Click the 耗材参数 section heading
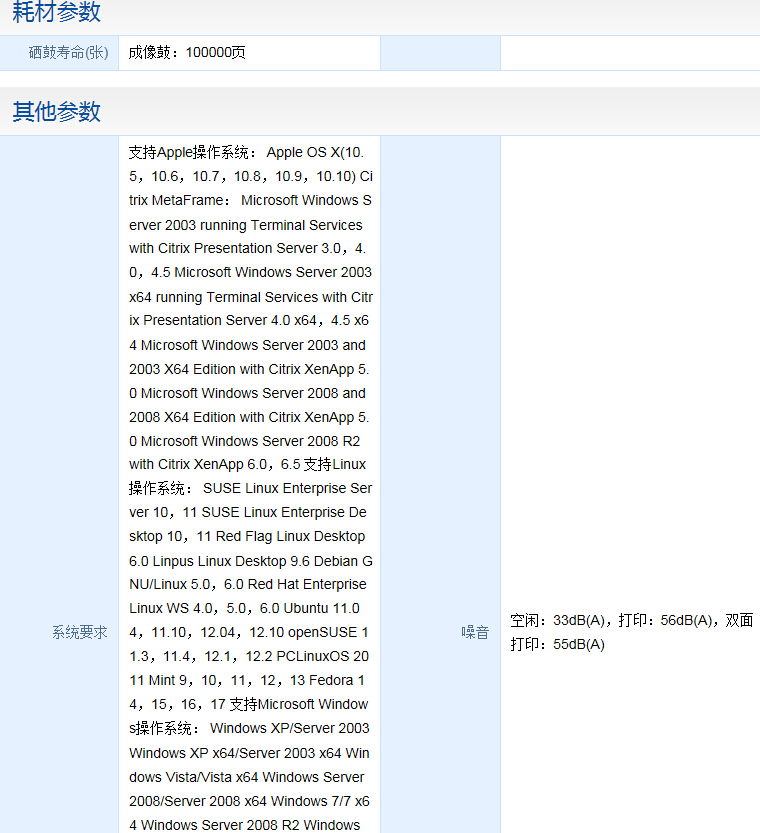Viewport: 760px width, 833px height. pyautogui.click(x=56, y=12)
